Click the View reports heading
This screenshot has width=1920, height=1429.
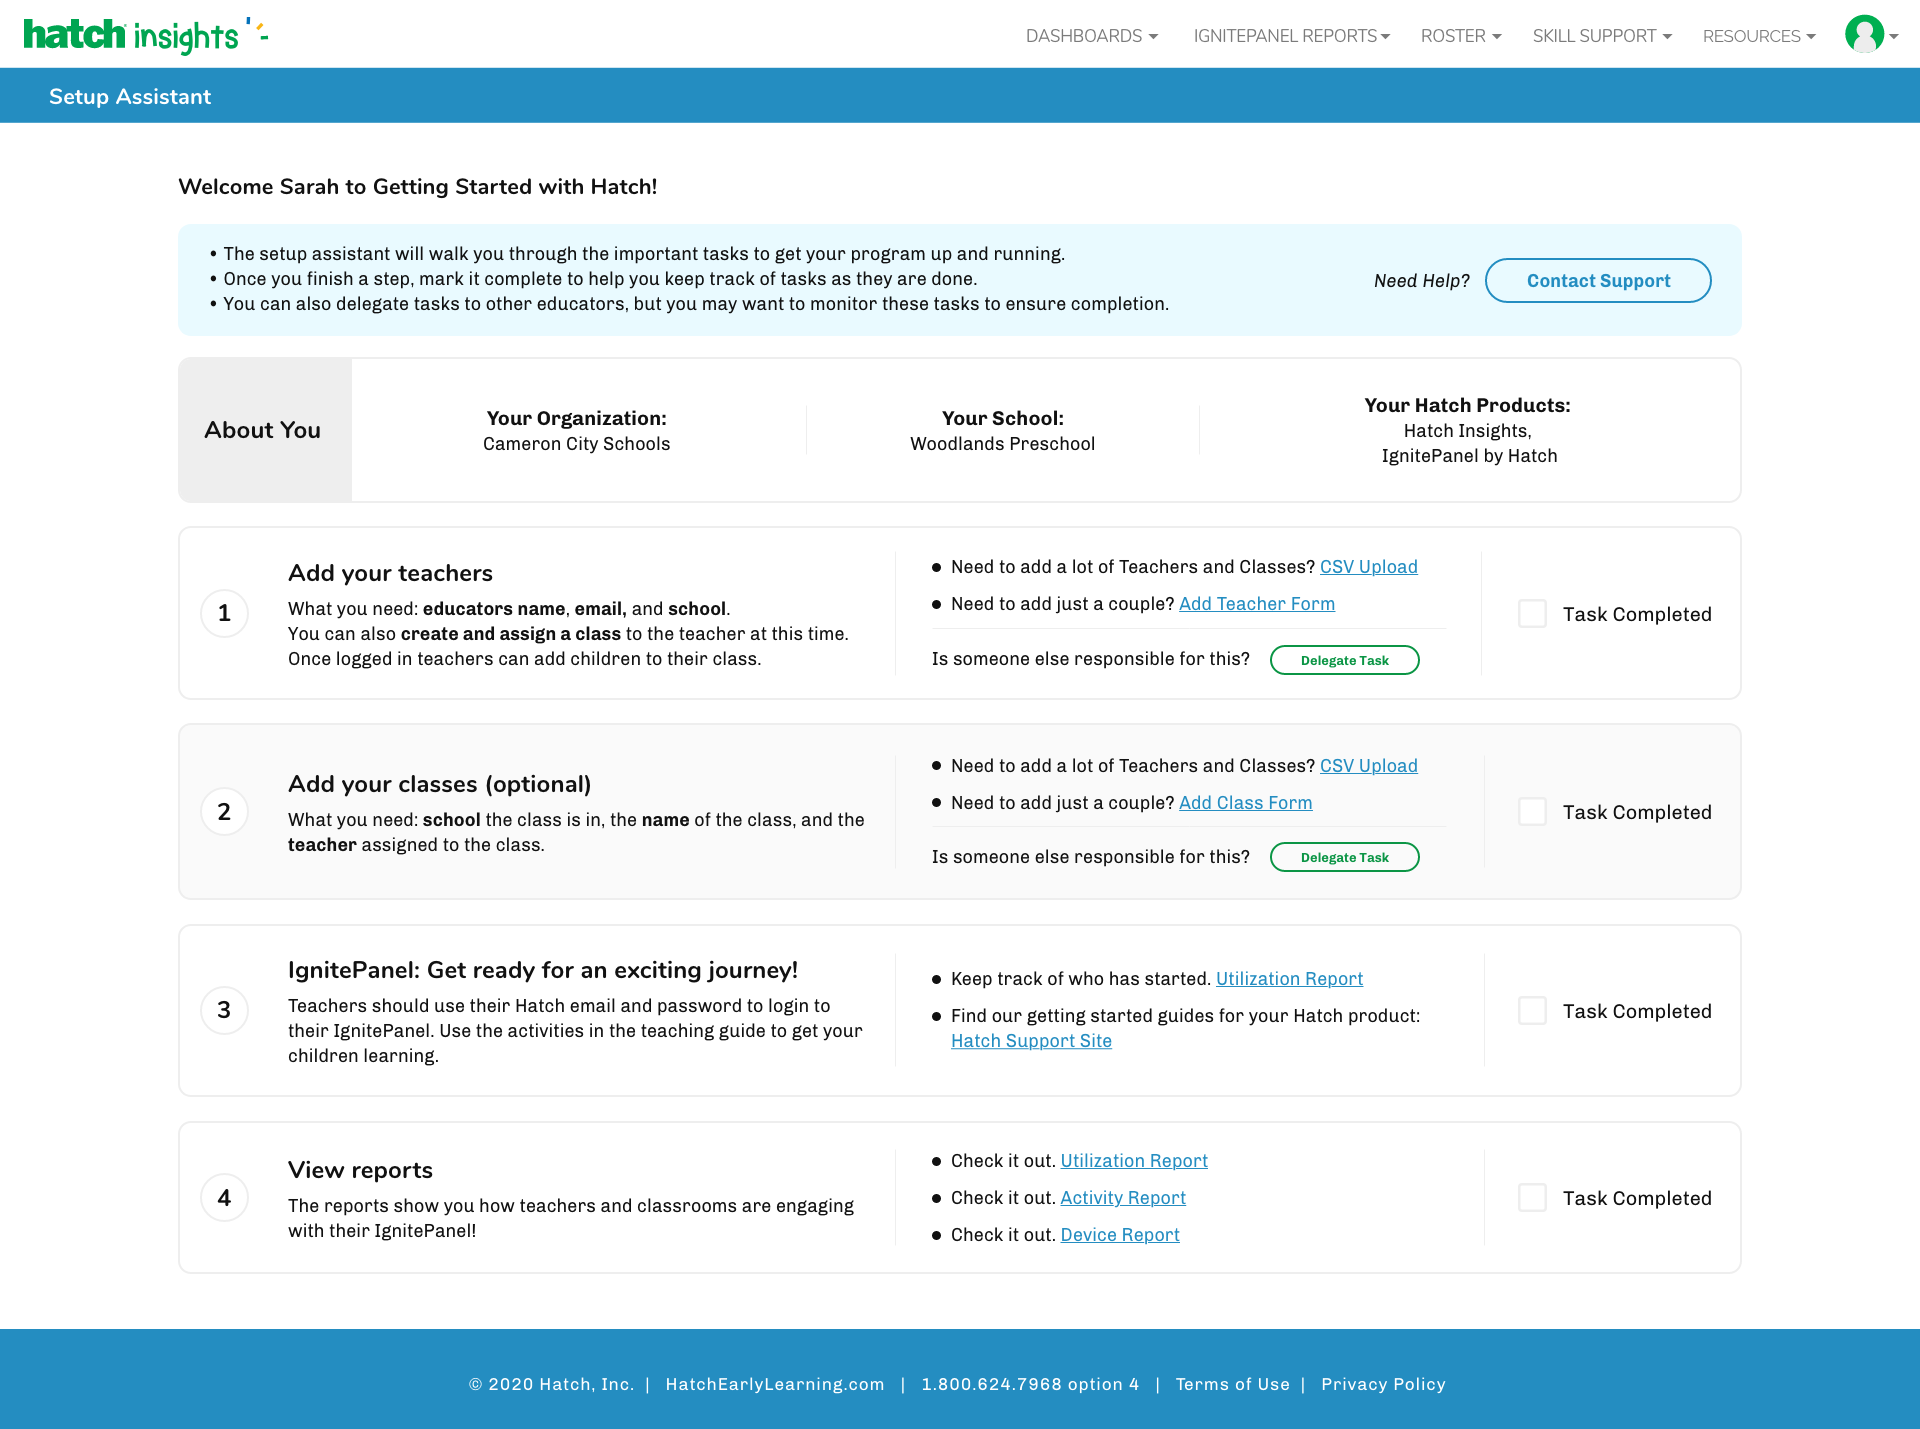pos(360,1170)
